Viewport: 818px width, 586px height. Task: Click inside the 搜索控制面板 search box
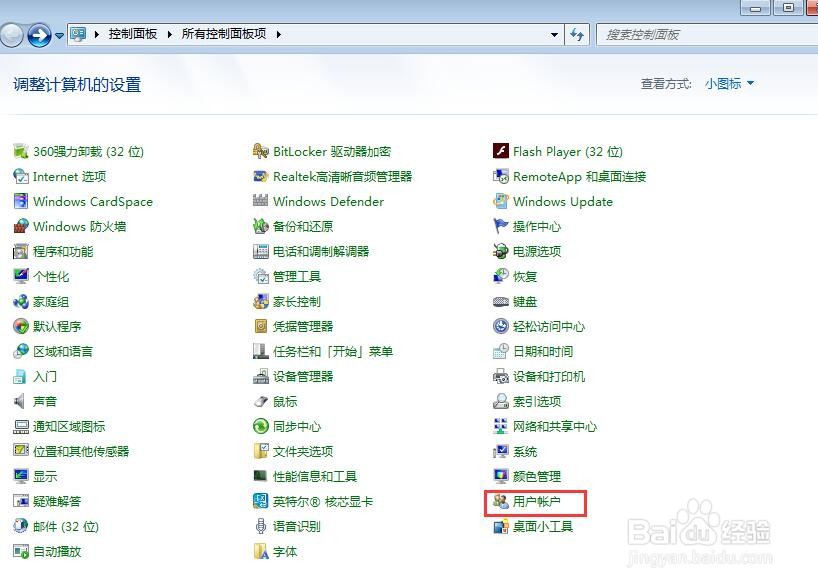680,33
